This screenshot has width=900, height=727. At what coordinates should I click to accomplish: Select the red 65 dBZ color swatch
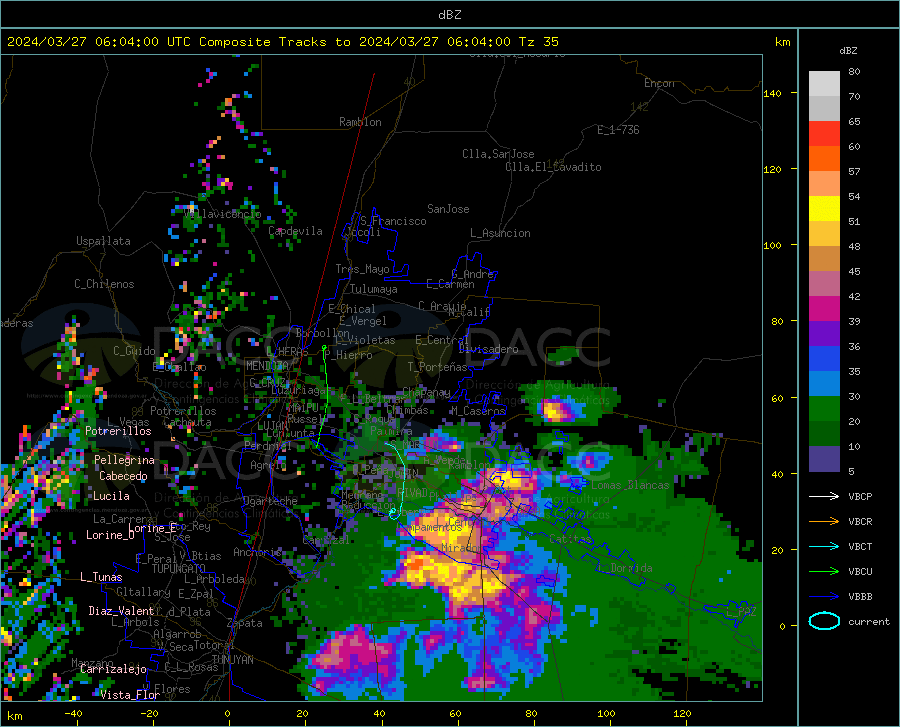pos(824,133)
